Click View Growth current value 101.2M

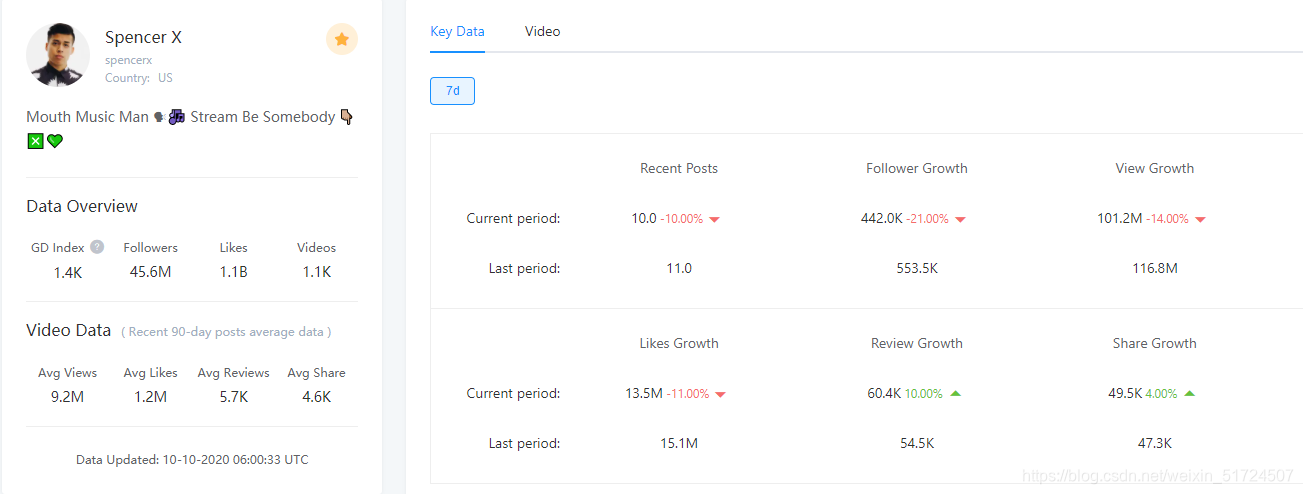point(1120,218)
